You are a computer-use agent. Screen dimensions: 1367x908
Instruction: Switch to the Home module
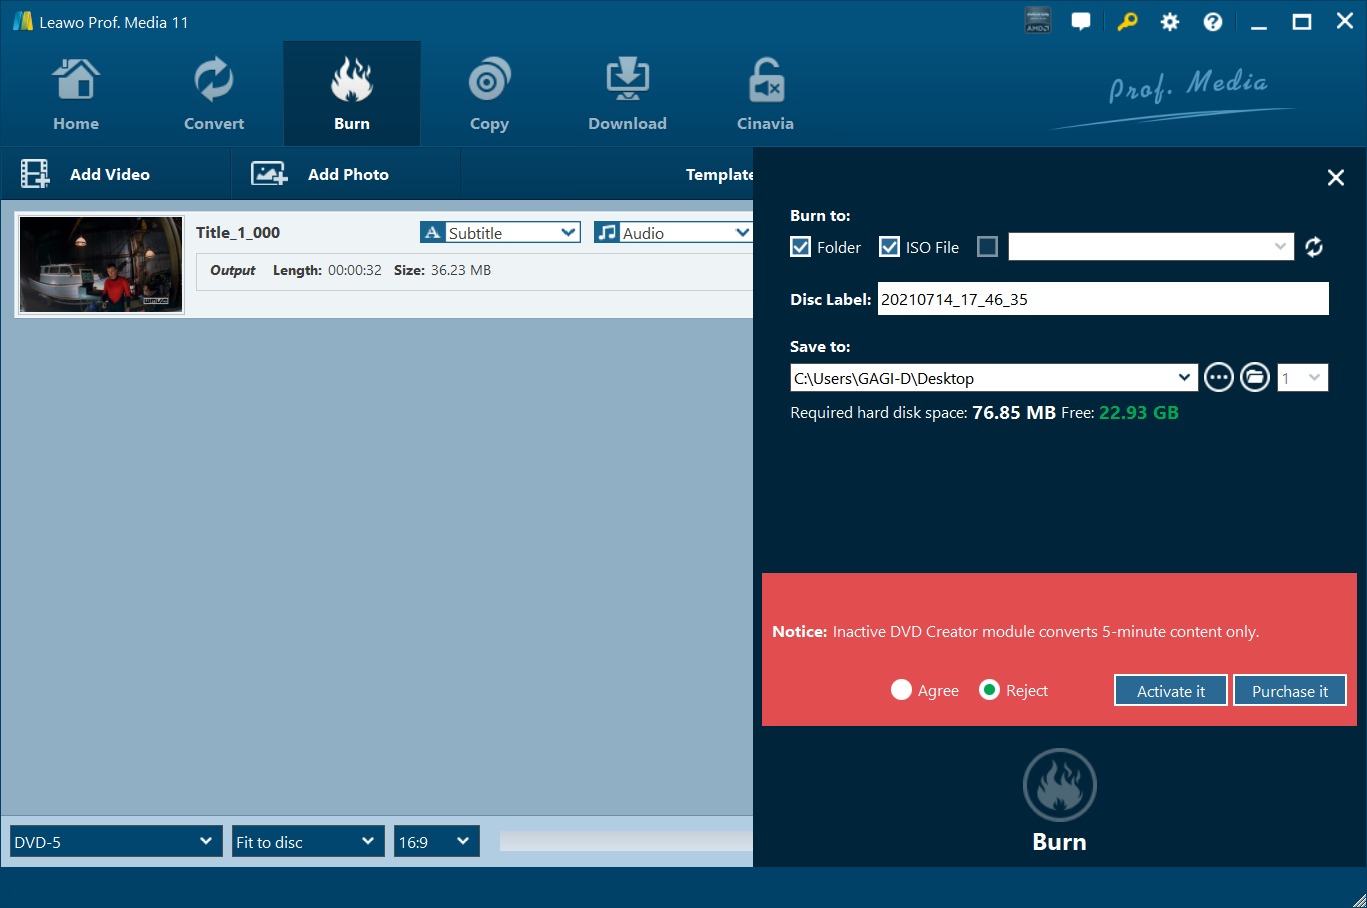(76, 93)
